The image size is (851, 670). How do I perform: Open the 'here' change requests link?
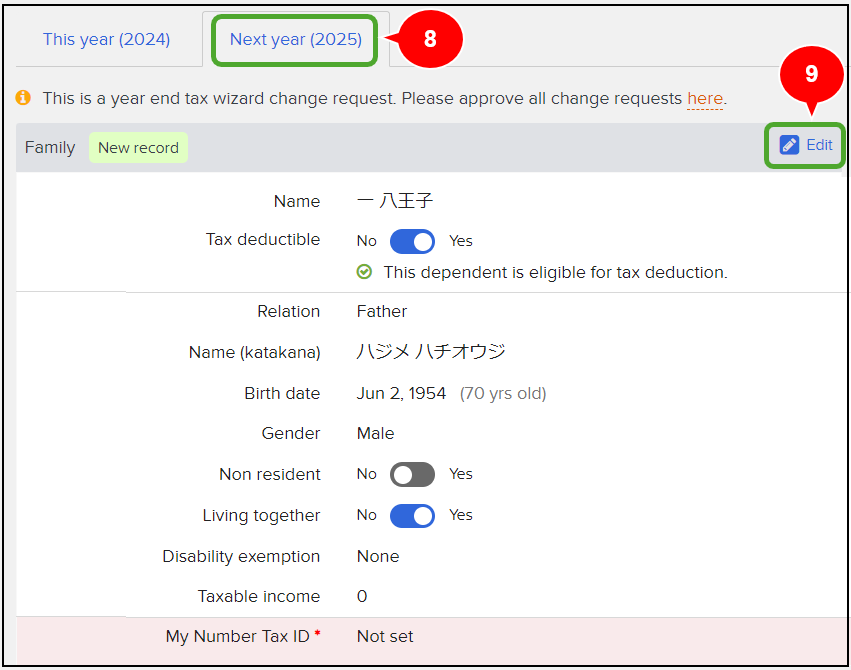point(705,99)
